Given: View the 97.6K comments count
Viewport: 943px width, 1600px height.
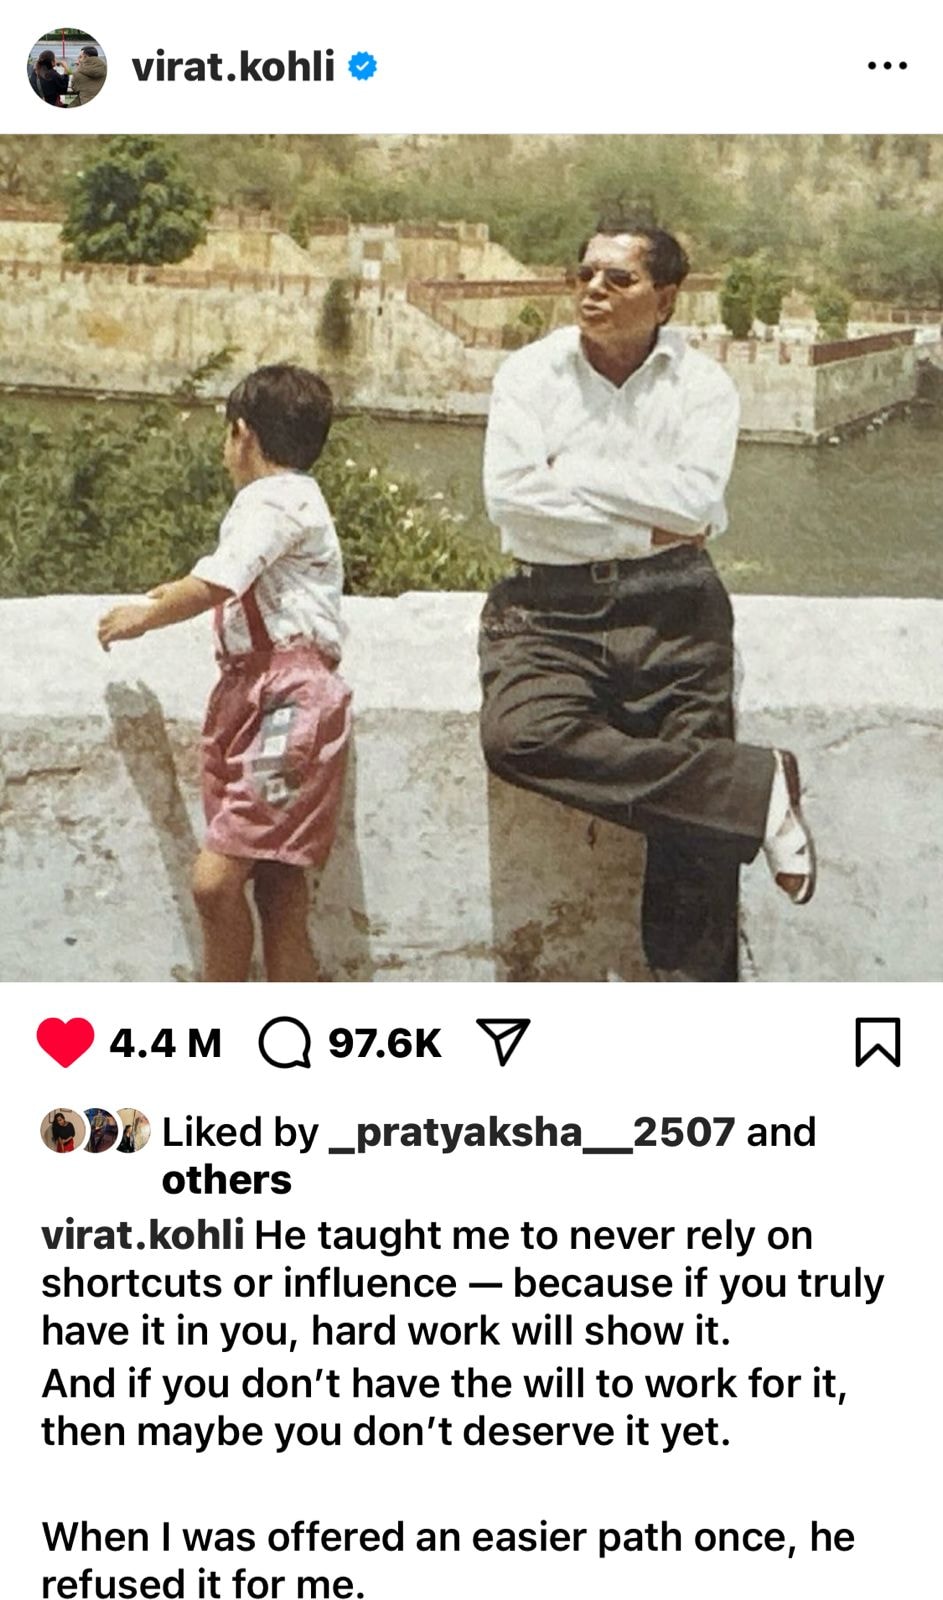Looking at the screenshot, I should click(385, 1043).
